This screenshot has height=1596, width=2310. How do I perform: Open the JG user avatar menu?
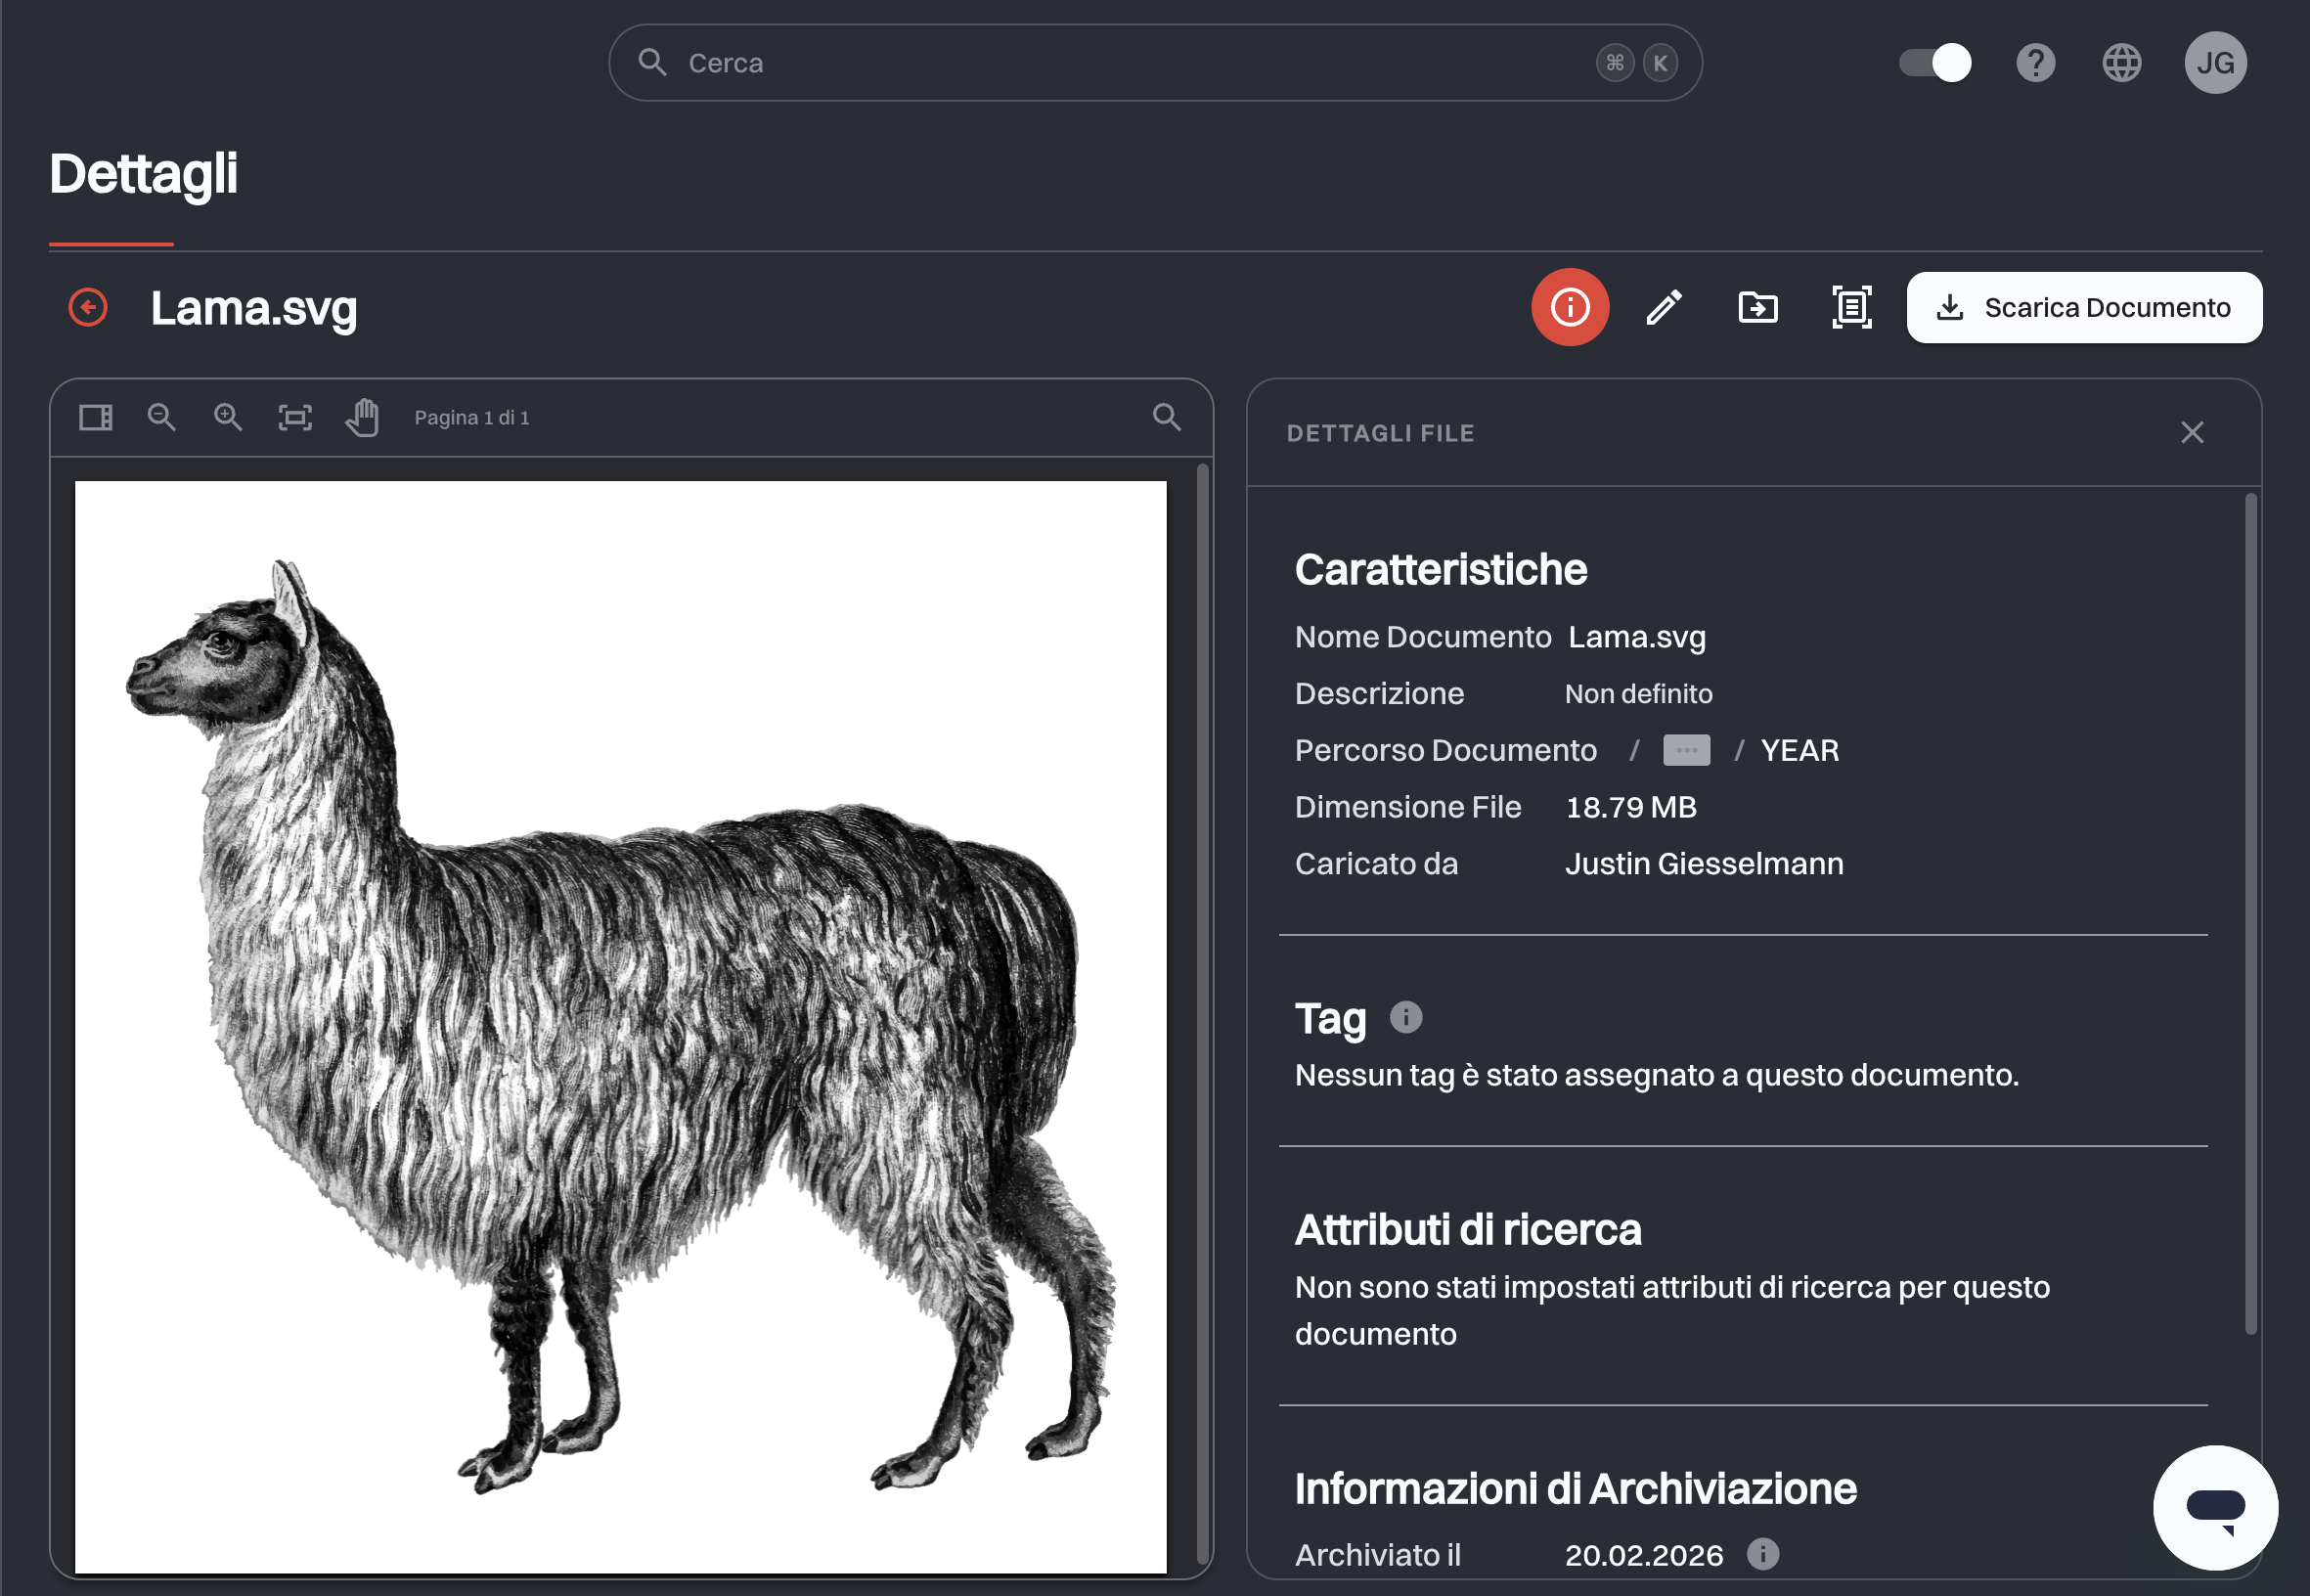[2215, 63]
